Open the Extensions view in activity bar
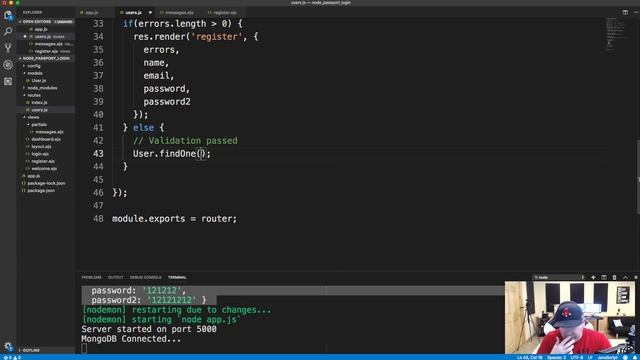Image resolution: width=640 pixels, height=360 pixels. click(x=8, y=81)
